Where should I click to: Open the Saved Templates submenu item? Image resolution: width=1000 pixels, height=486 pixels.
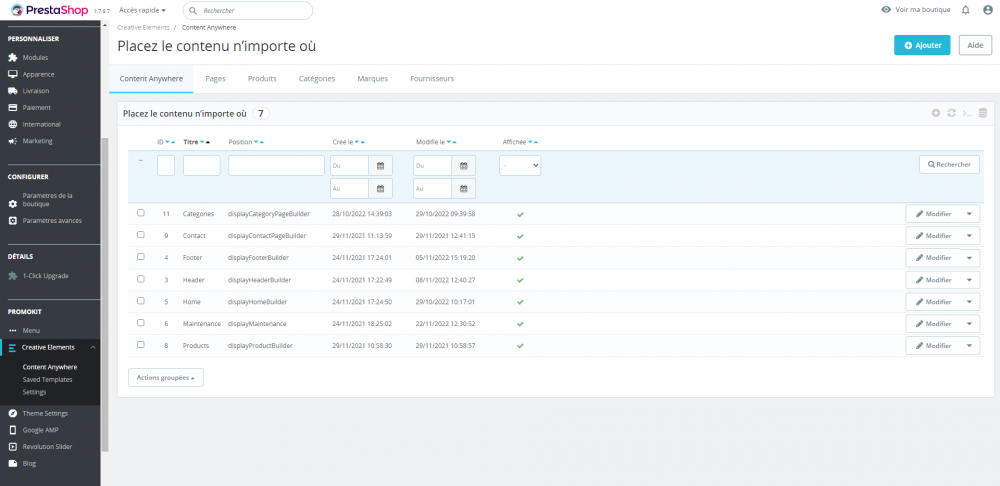coord(47,379)
